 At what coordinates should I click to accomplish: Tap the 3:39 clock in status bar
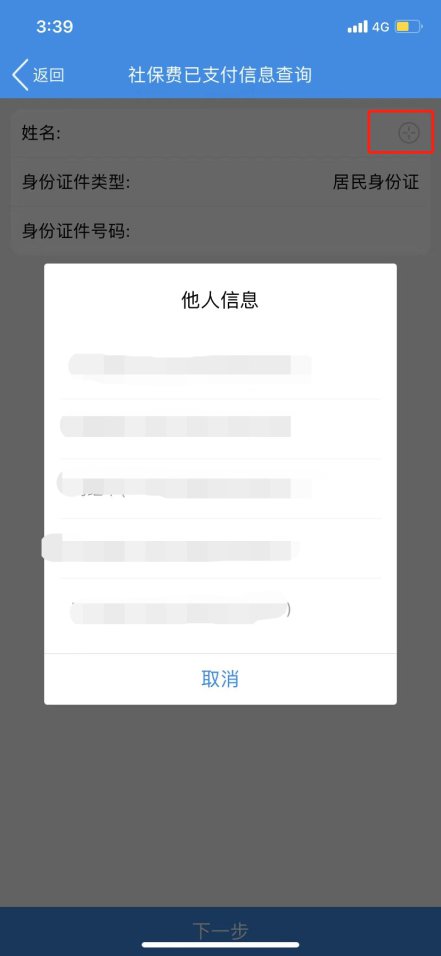coord(54,26)
